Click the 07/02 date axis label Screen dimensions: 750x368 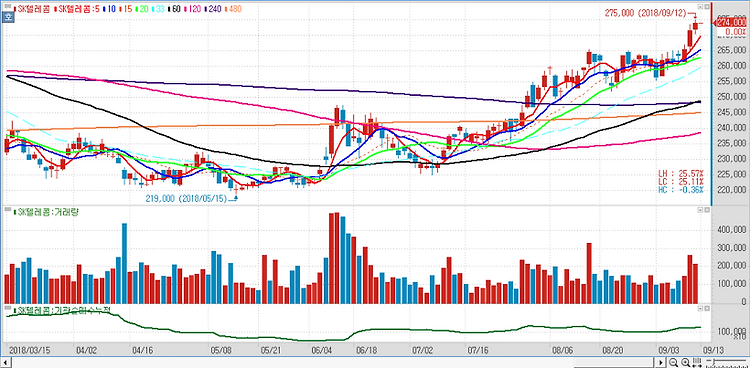click(x=421, y=350)
